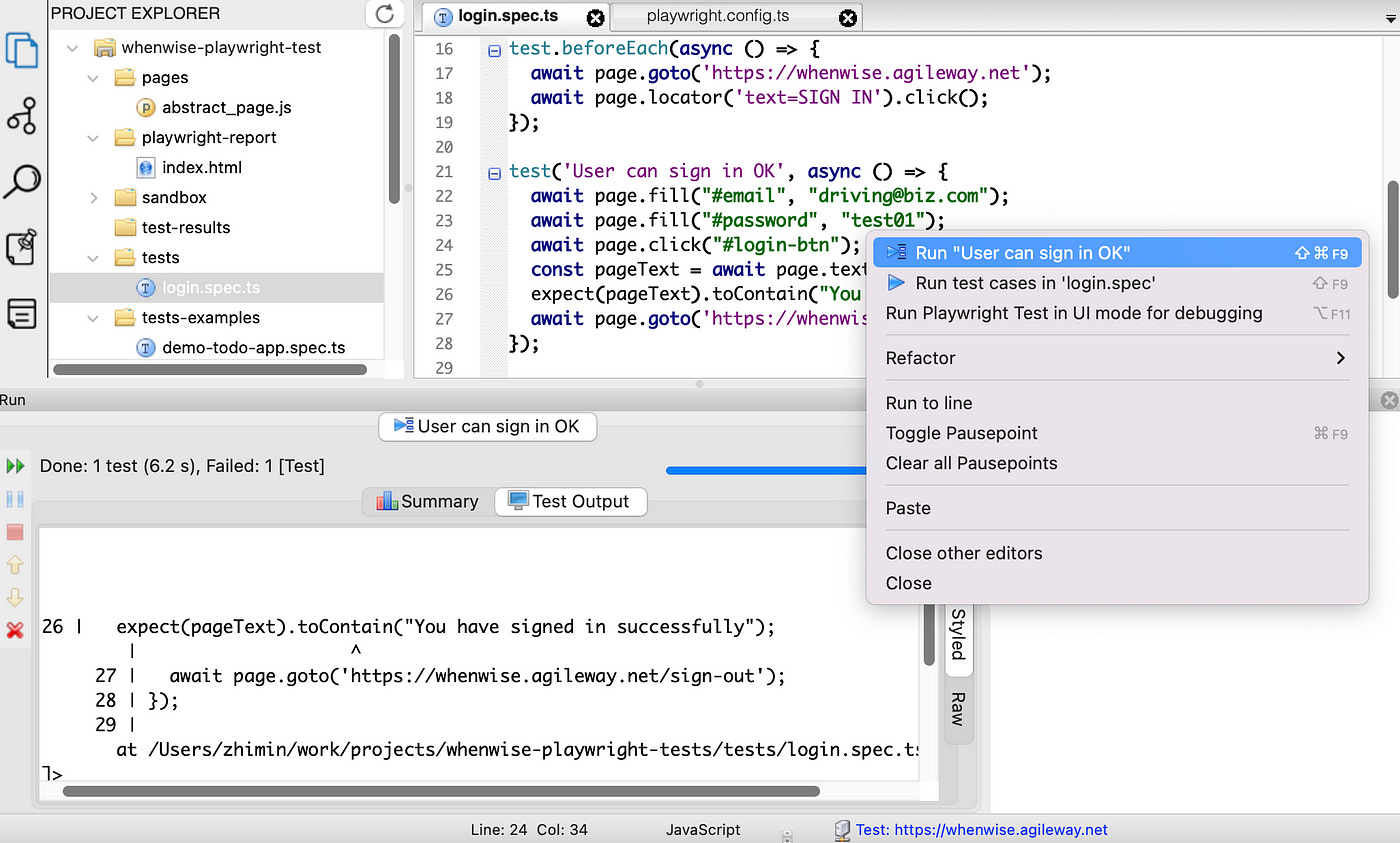The width and height of the screenshot is (1400, 843).
Task: Click the JavaScript language indicator
Action: (703, 830)
